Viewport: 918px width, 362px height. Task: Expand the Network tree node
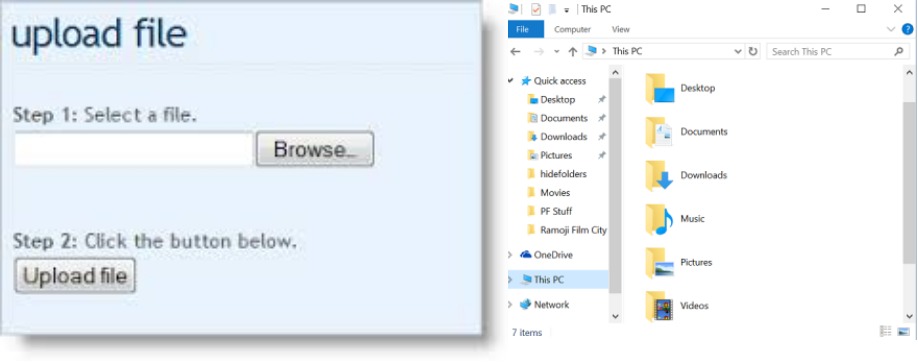510,305
